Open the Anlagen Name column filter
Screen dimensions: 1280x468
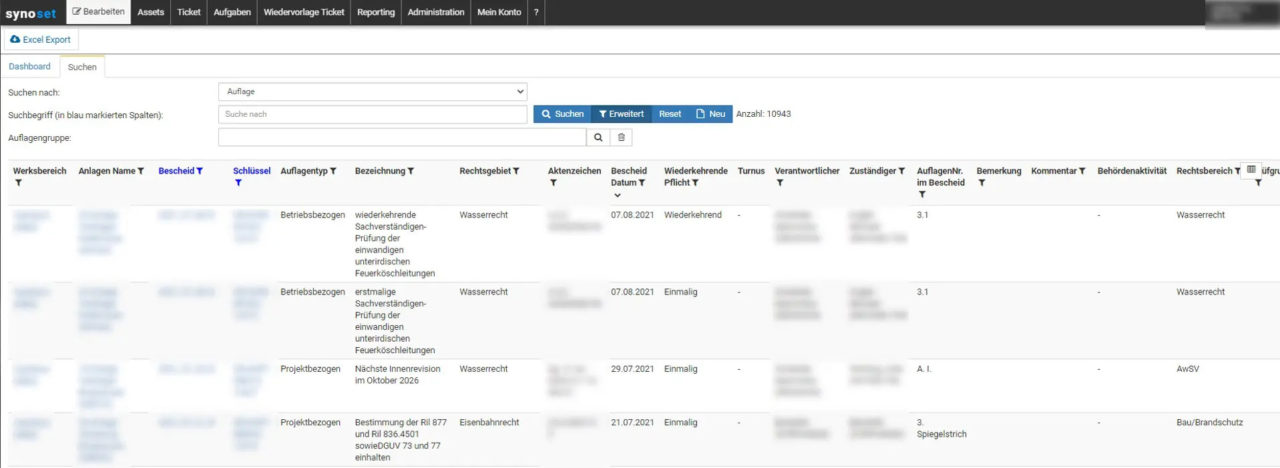pos(141,171)
